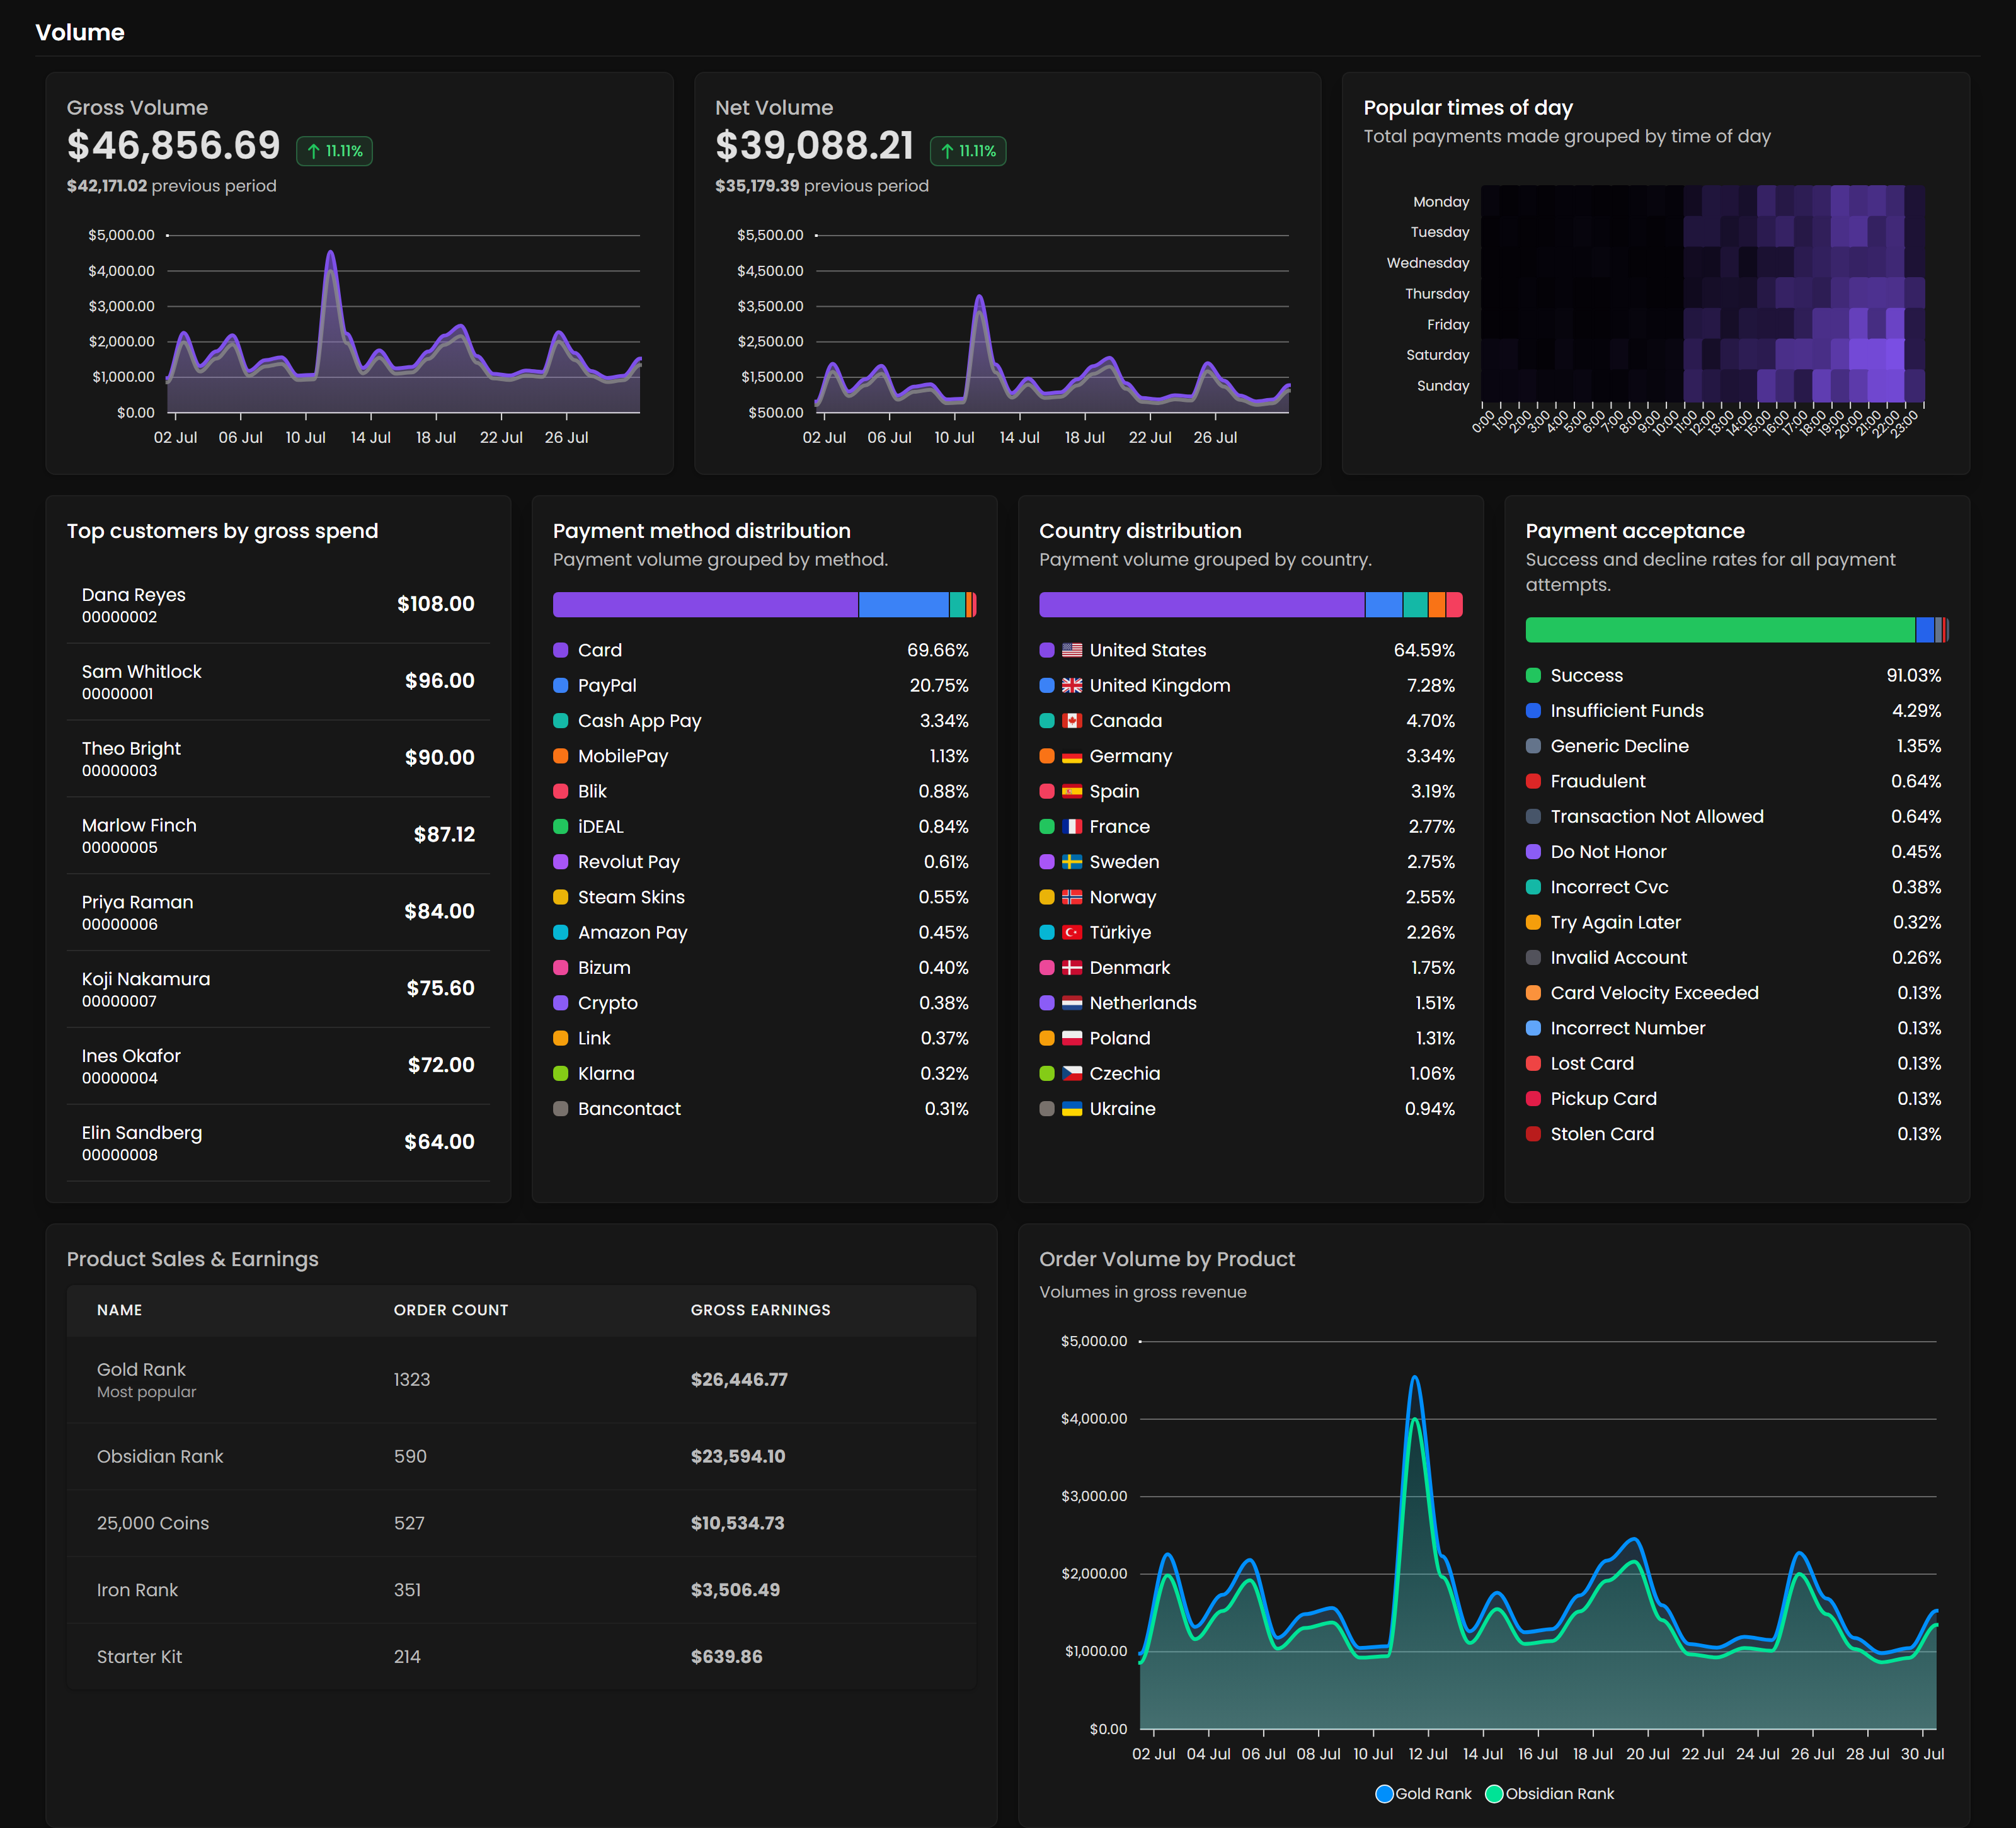Click the purple Card legend swatch

pyautogui.click(x=560, y=650)
